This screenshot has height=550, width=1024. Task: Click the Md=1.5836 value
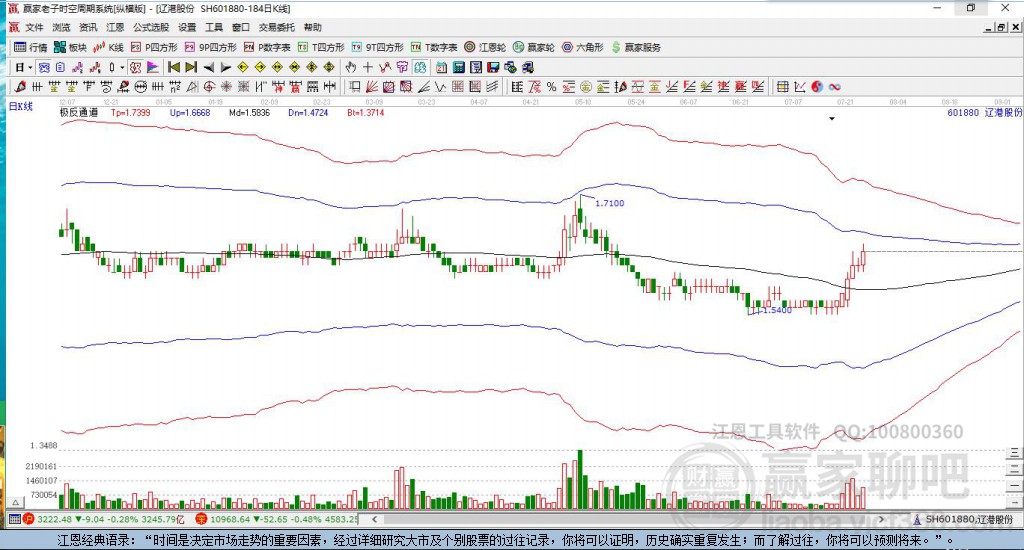point(249,112)
